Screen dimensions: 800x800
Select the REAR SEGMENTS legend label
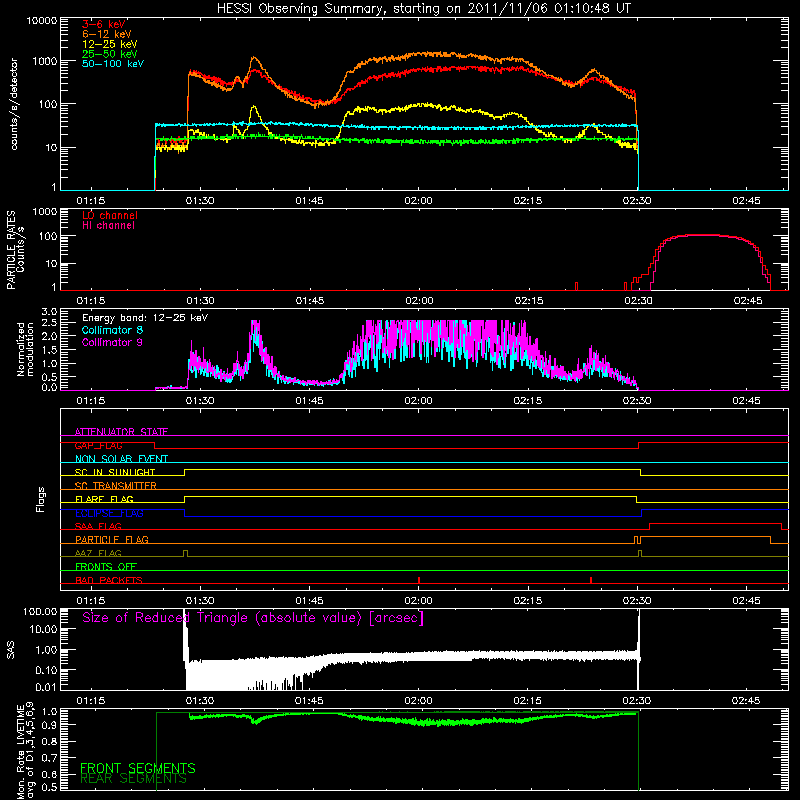point(133,779)
